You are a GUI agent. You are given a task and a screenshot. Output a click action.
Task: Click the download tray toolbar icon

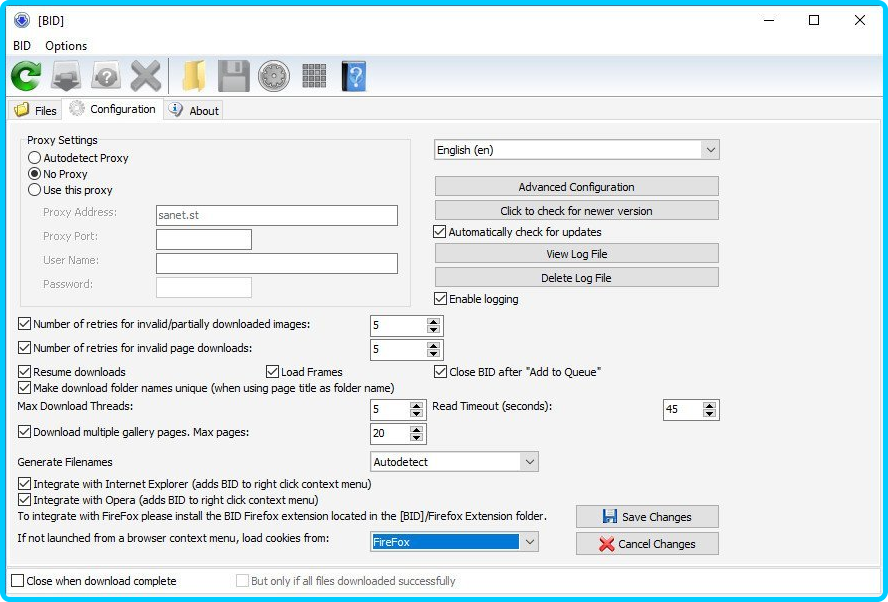[66, 76]
